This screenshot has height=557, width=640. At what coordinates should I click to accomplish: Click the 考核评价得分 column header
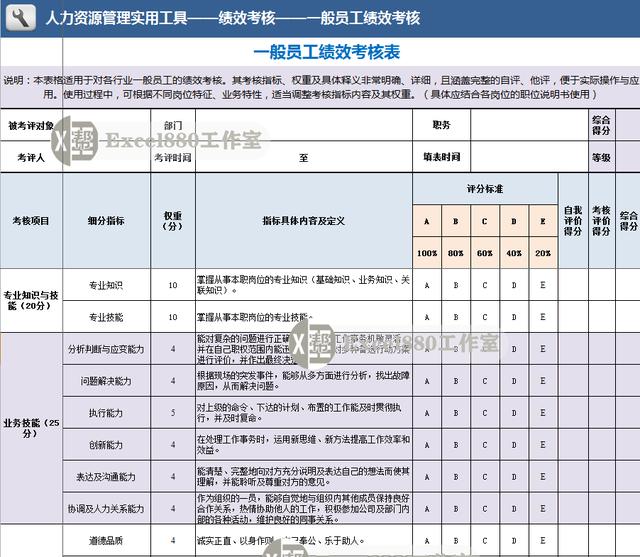click(x=601, y=221)
